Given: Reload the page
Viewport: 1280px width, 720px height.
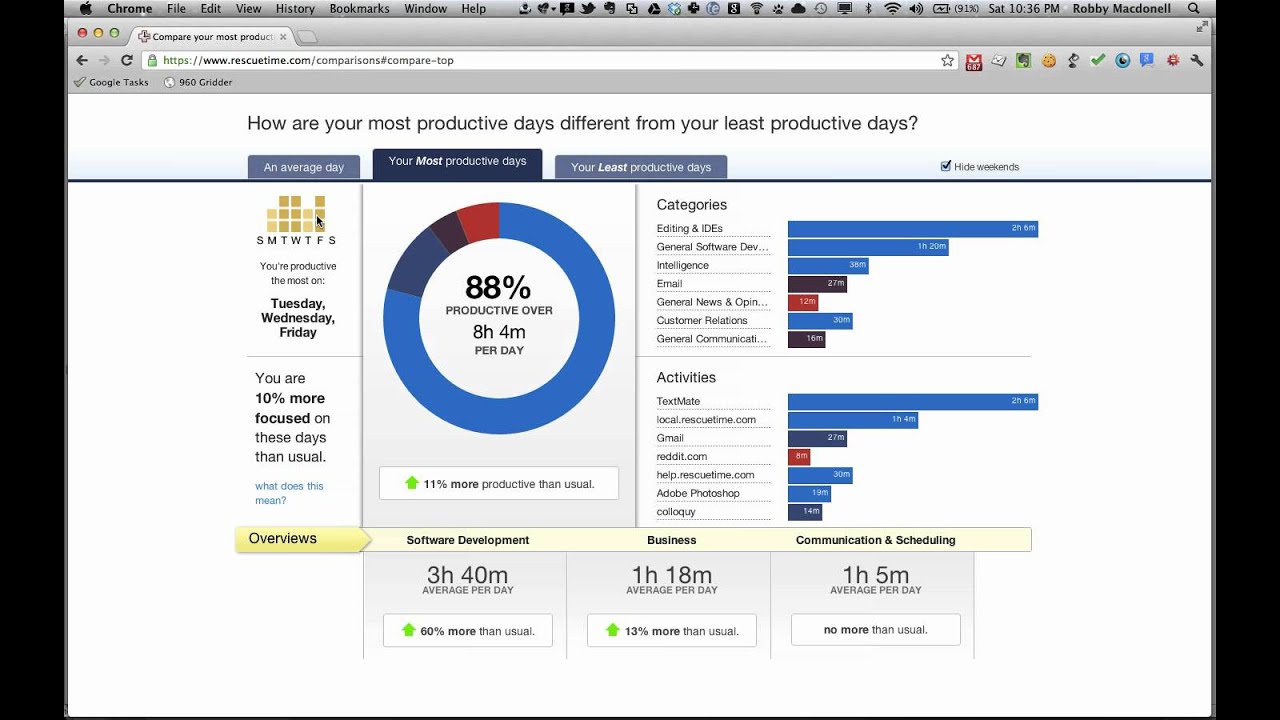Looking at the screenshot, I should [x=127, y=60].
